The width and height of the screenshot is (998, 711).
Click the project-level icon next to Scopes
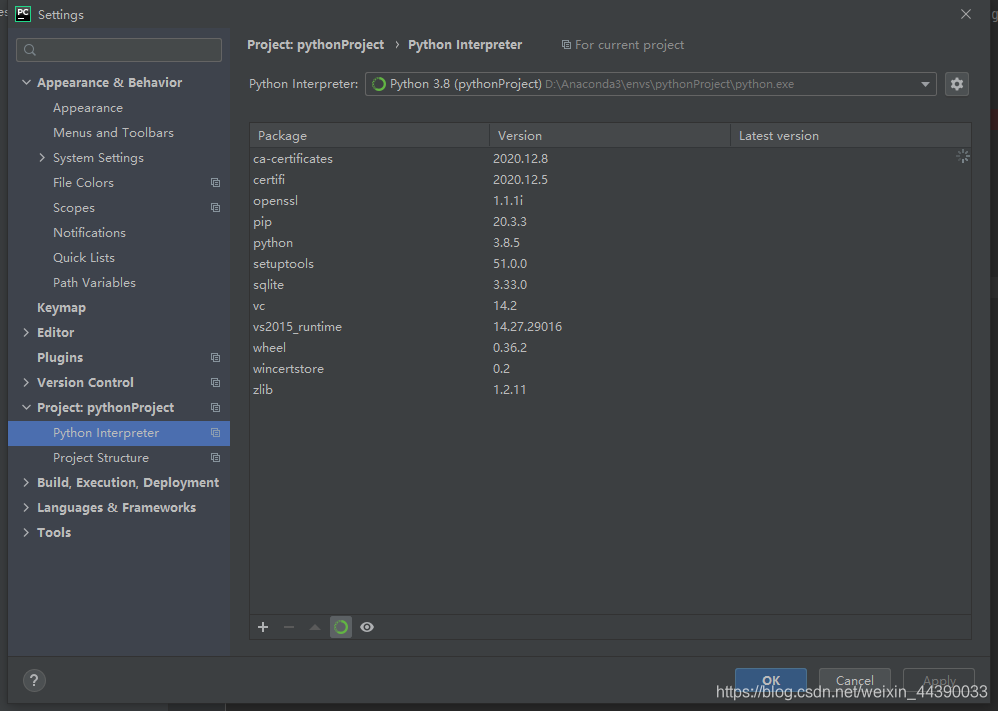[216, 208]
